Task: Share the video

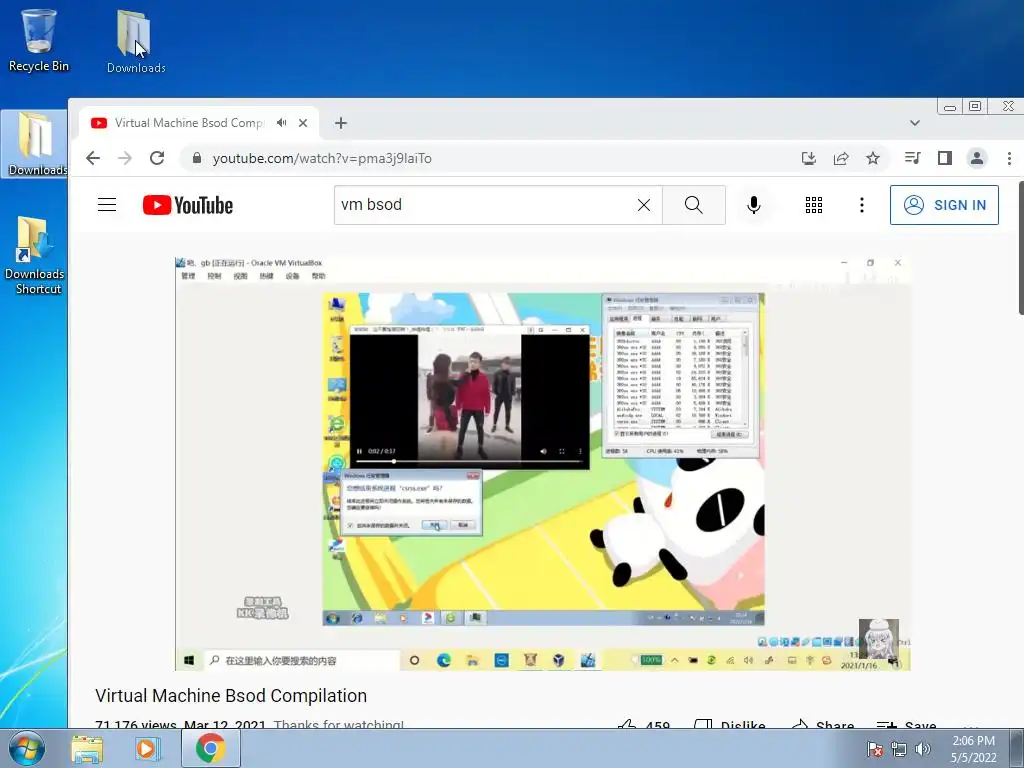Action: tap(822, 724)
